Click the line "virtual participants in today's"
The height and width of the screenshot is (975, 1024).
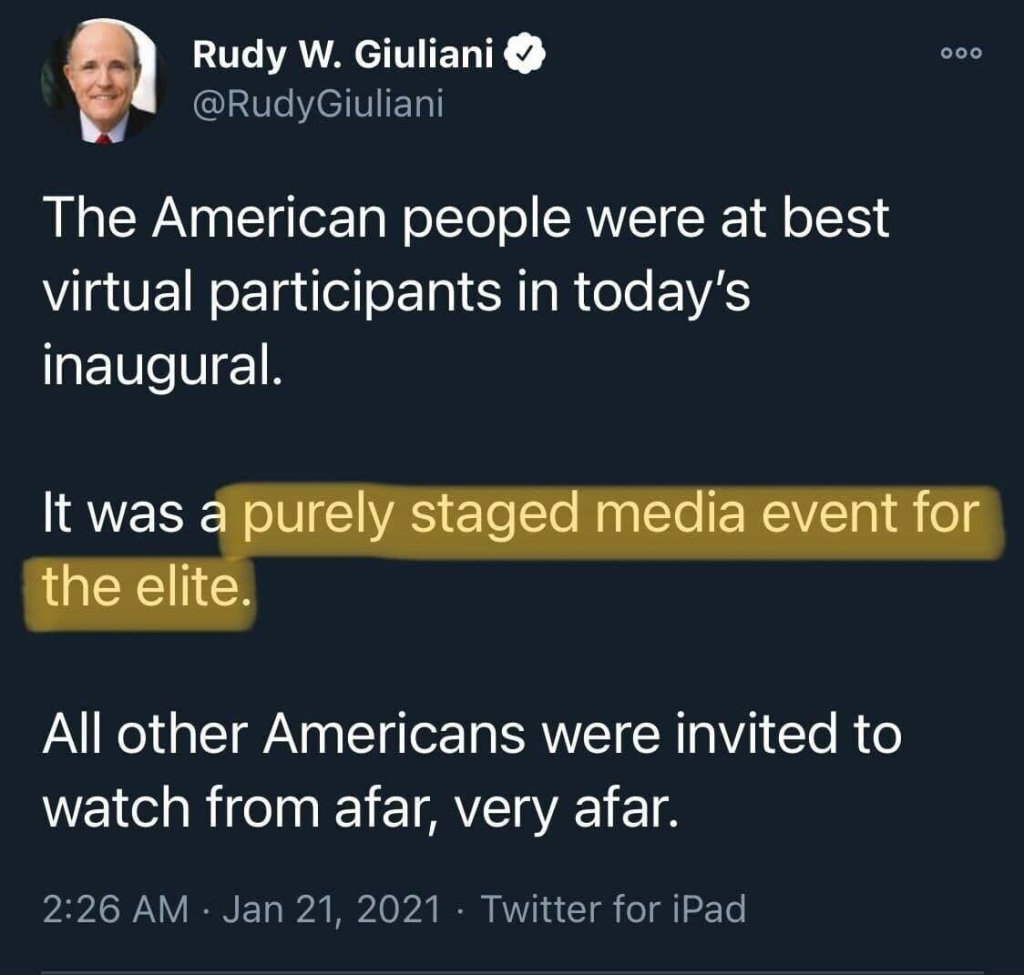coord(395,292)
